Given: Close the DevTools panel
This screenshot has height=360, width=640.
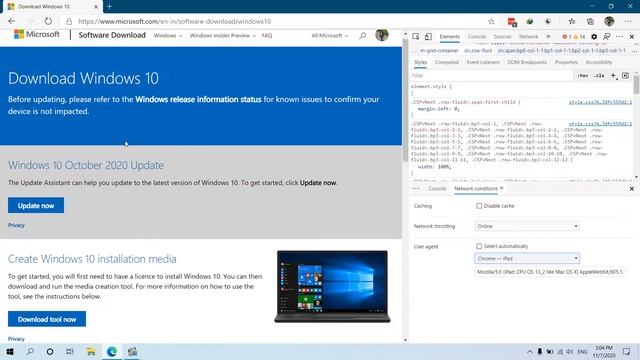Looking at the screenshot, I should pyautogui.click(x=632, y=36).
